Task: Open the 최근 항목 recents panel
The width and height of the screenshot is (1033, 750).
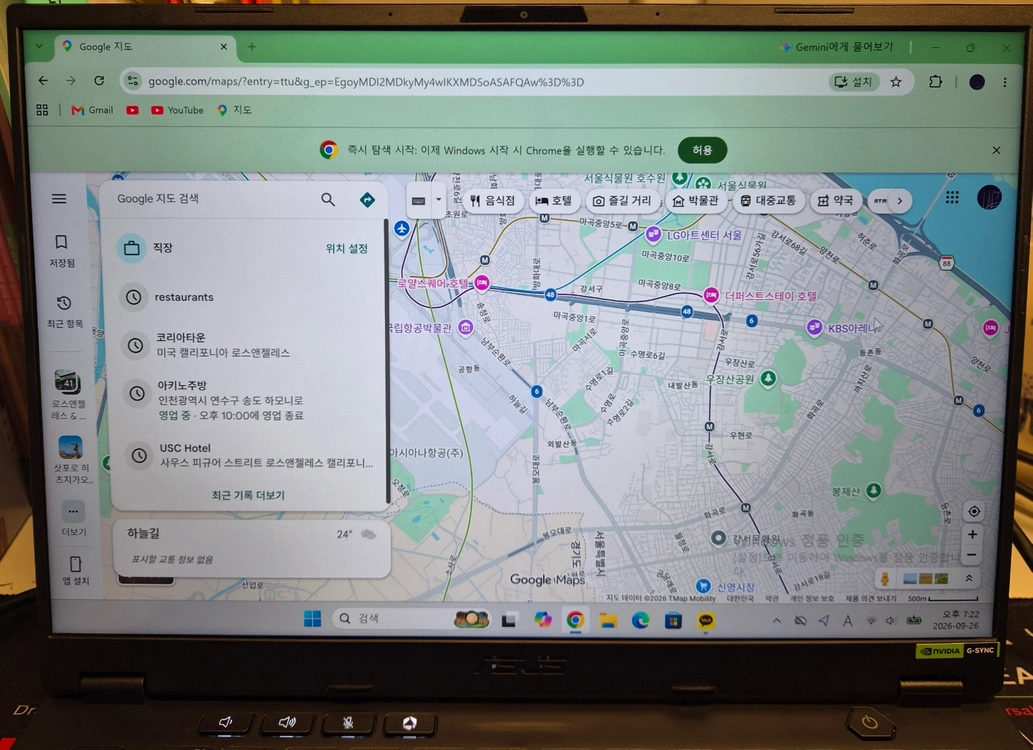Action: [x=64, y=312]
